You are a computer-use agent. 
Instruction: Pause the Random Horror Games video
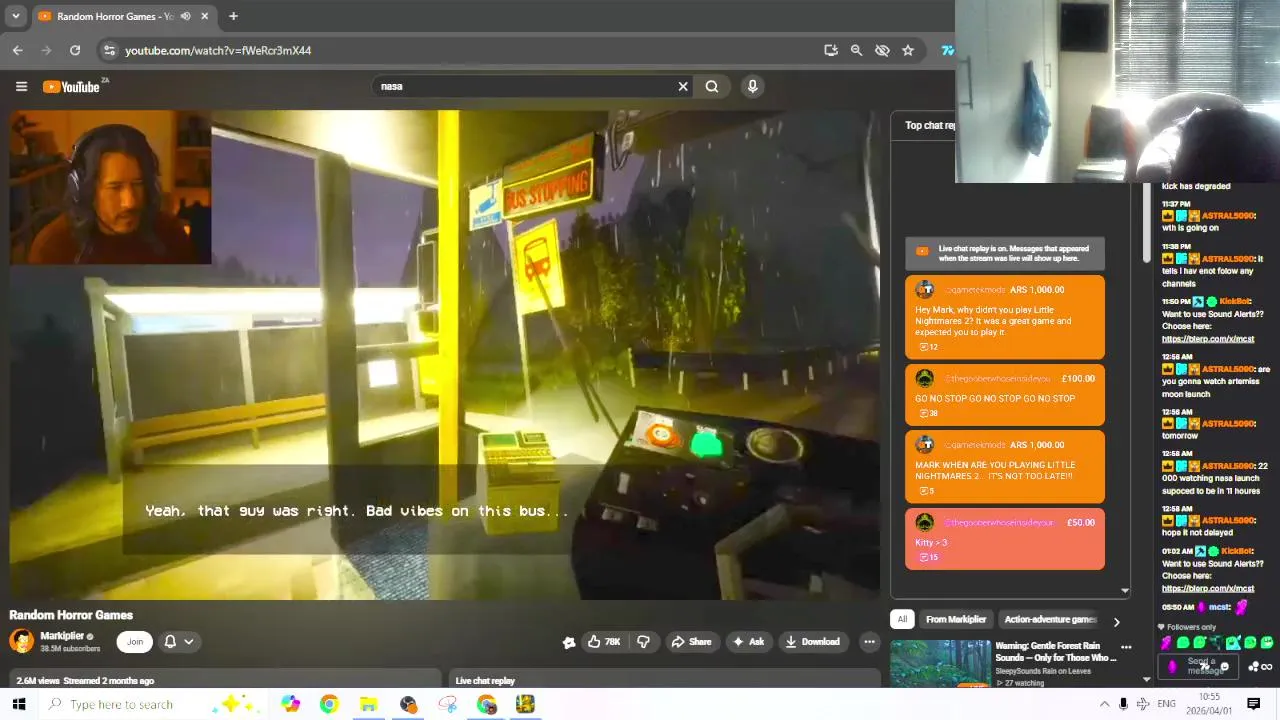[445, 354]
